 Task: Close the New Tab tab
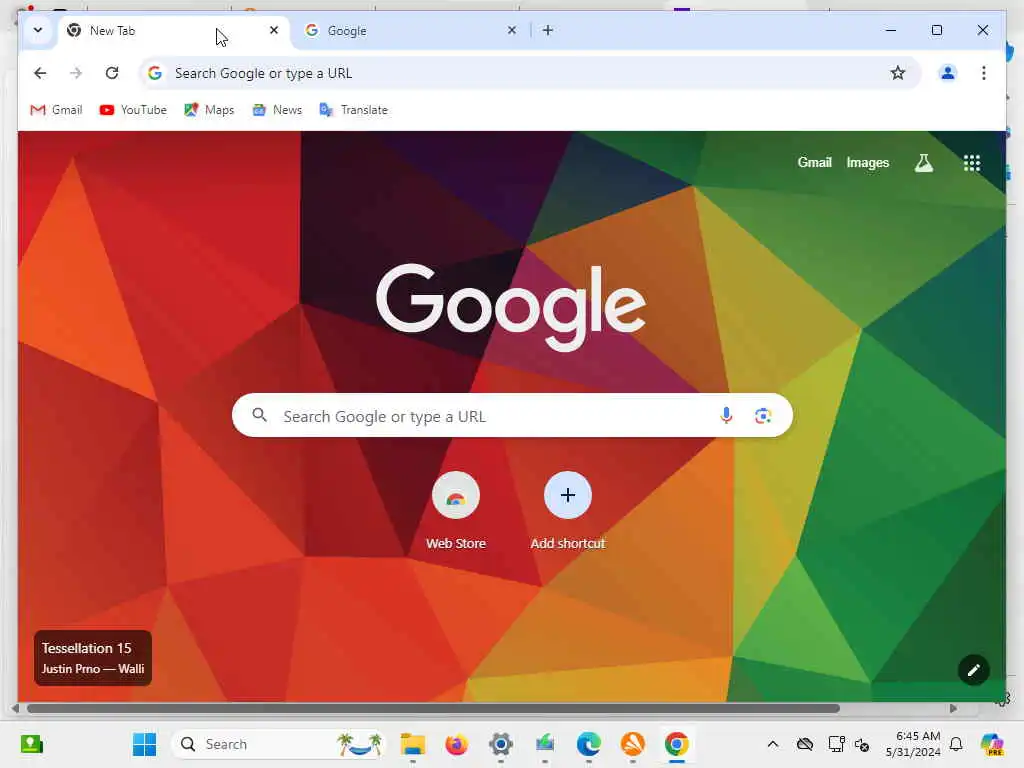[274, 30]
